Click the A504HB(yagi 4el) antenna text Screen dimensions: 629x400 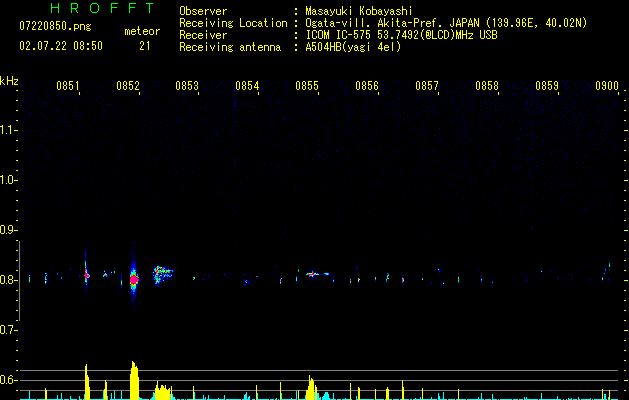click(x=353, y=47)
